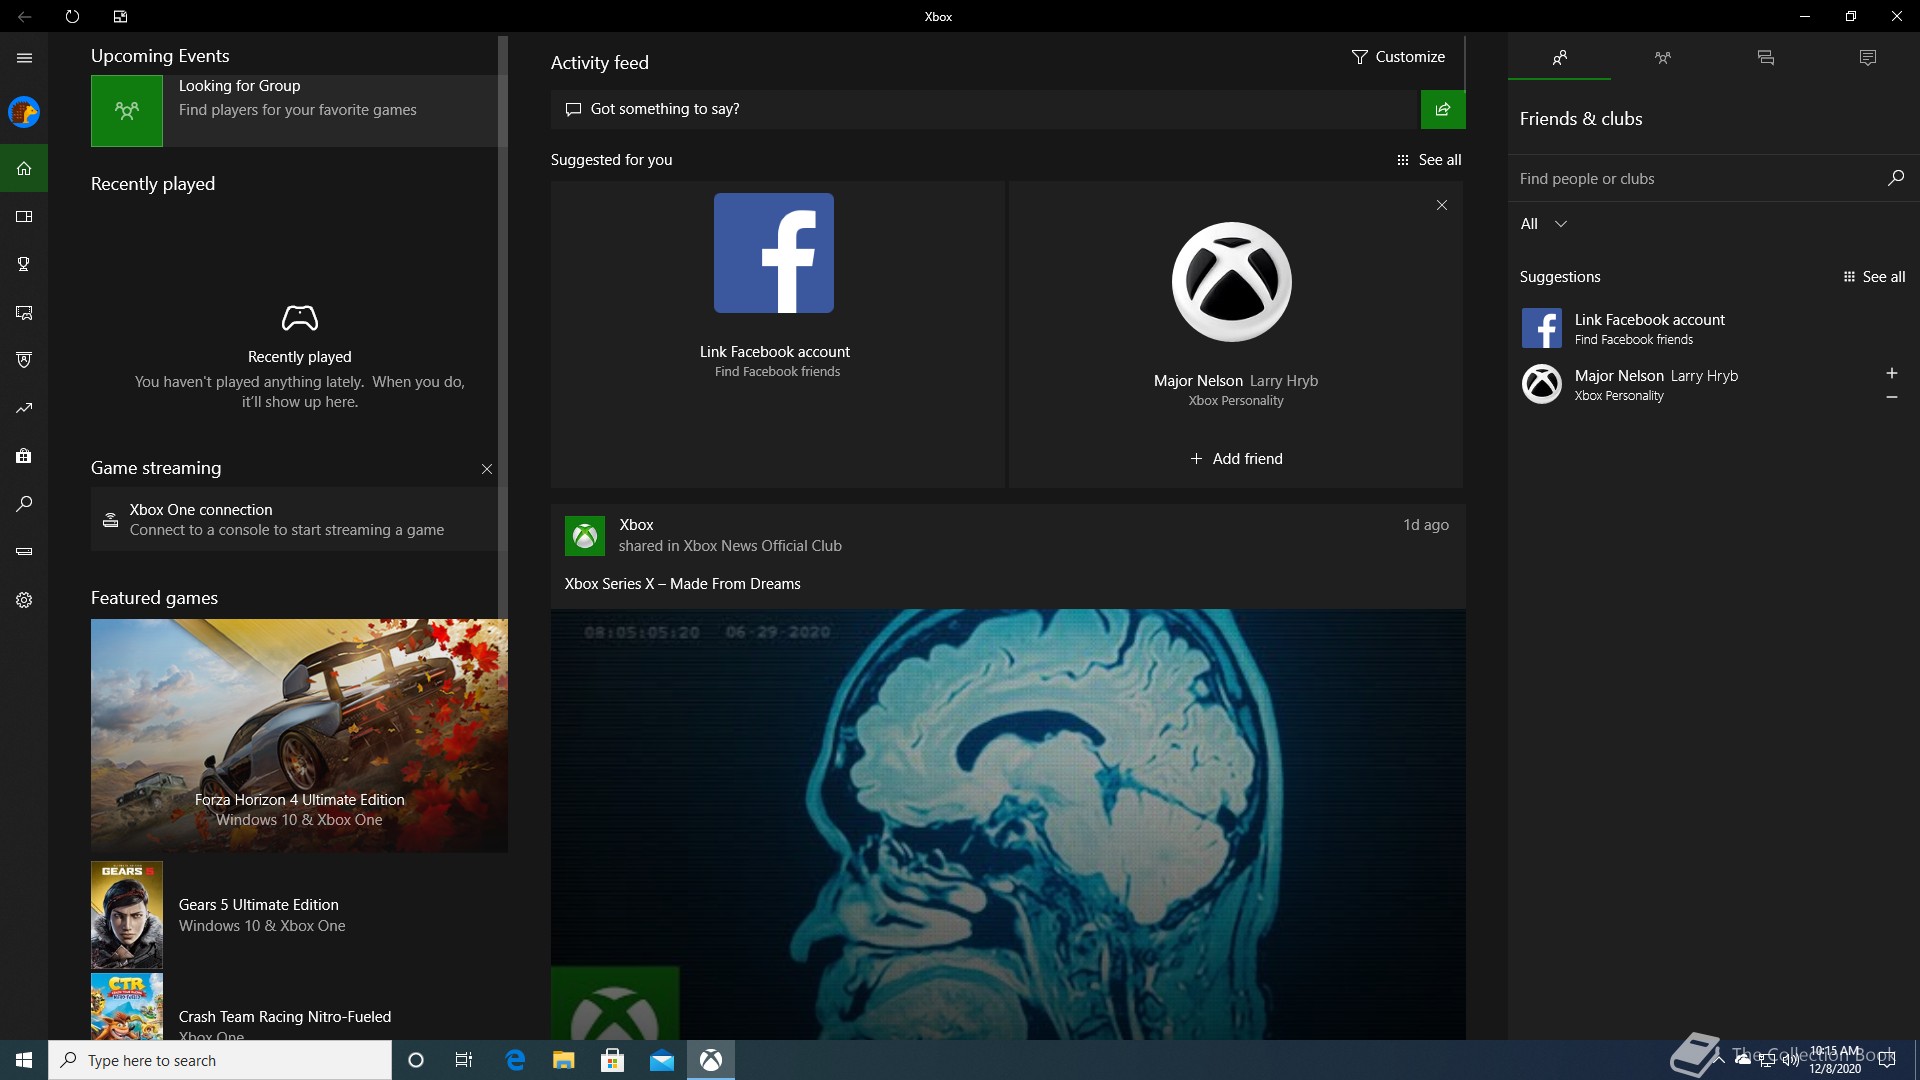Click the Xbox app taskbar icon

click(711, 1060)
